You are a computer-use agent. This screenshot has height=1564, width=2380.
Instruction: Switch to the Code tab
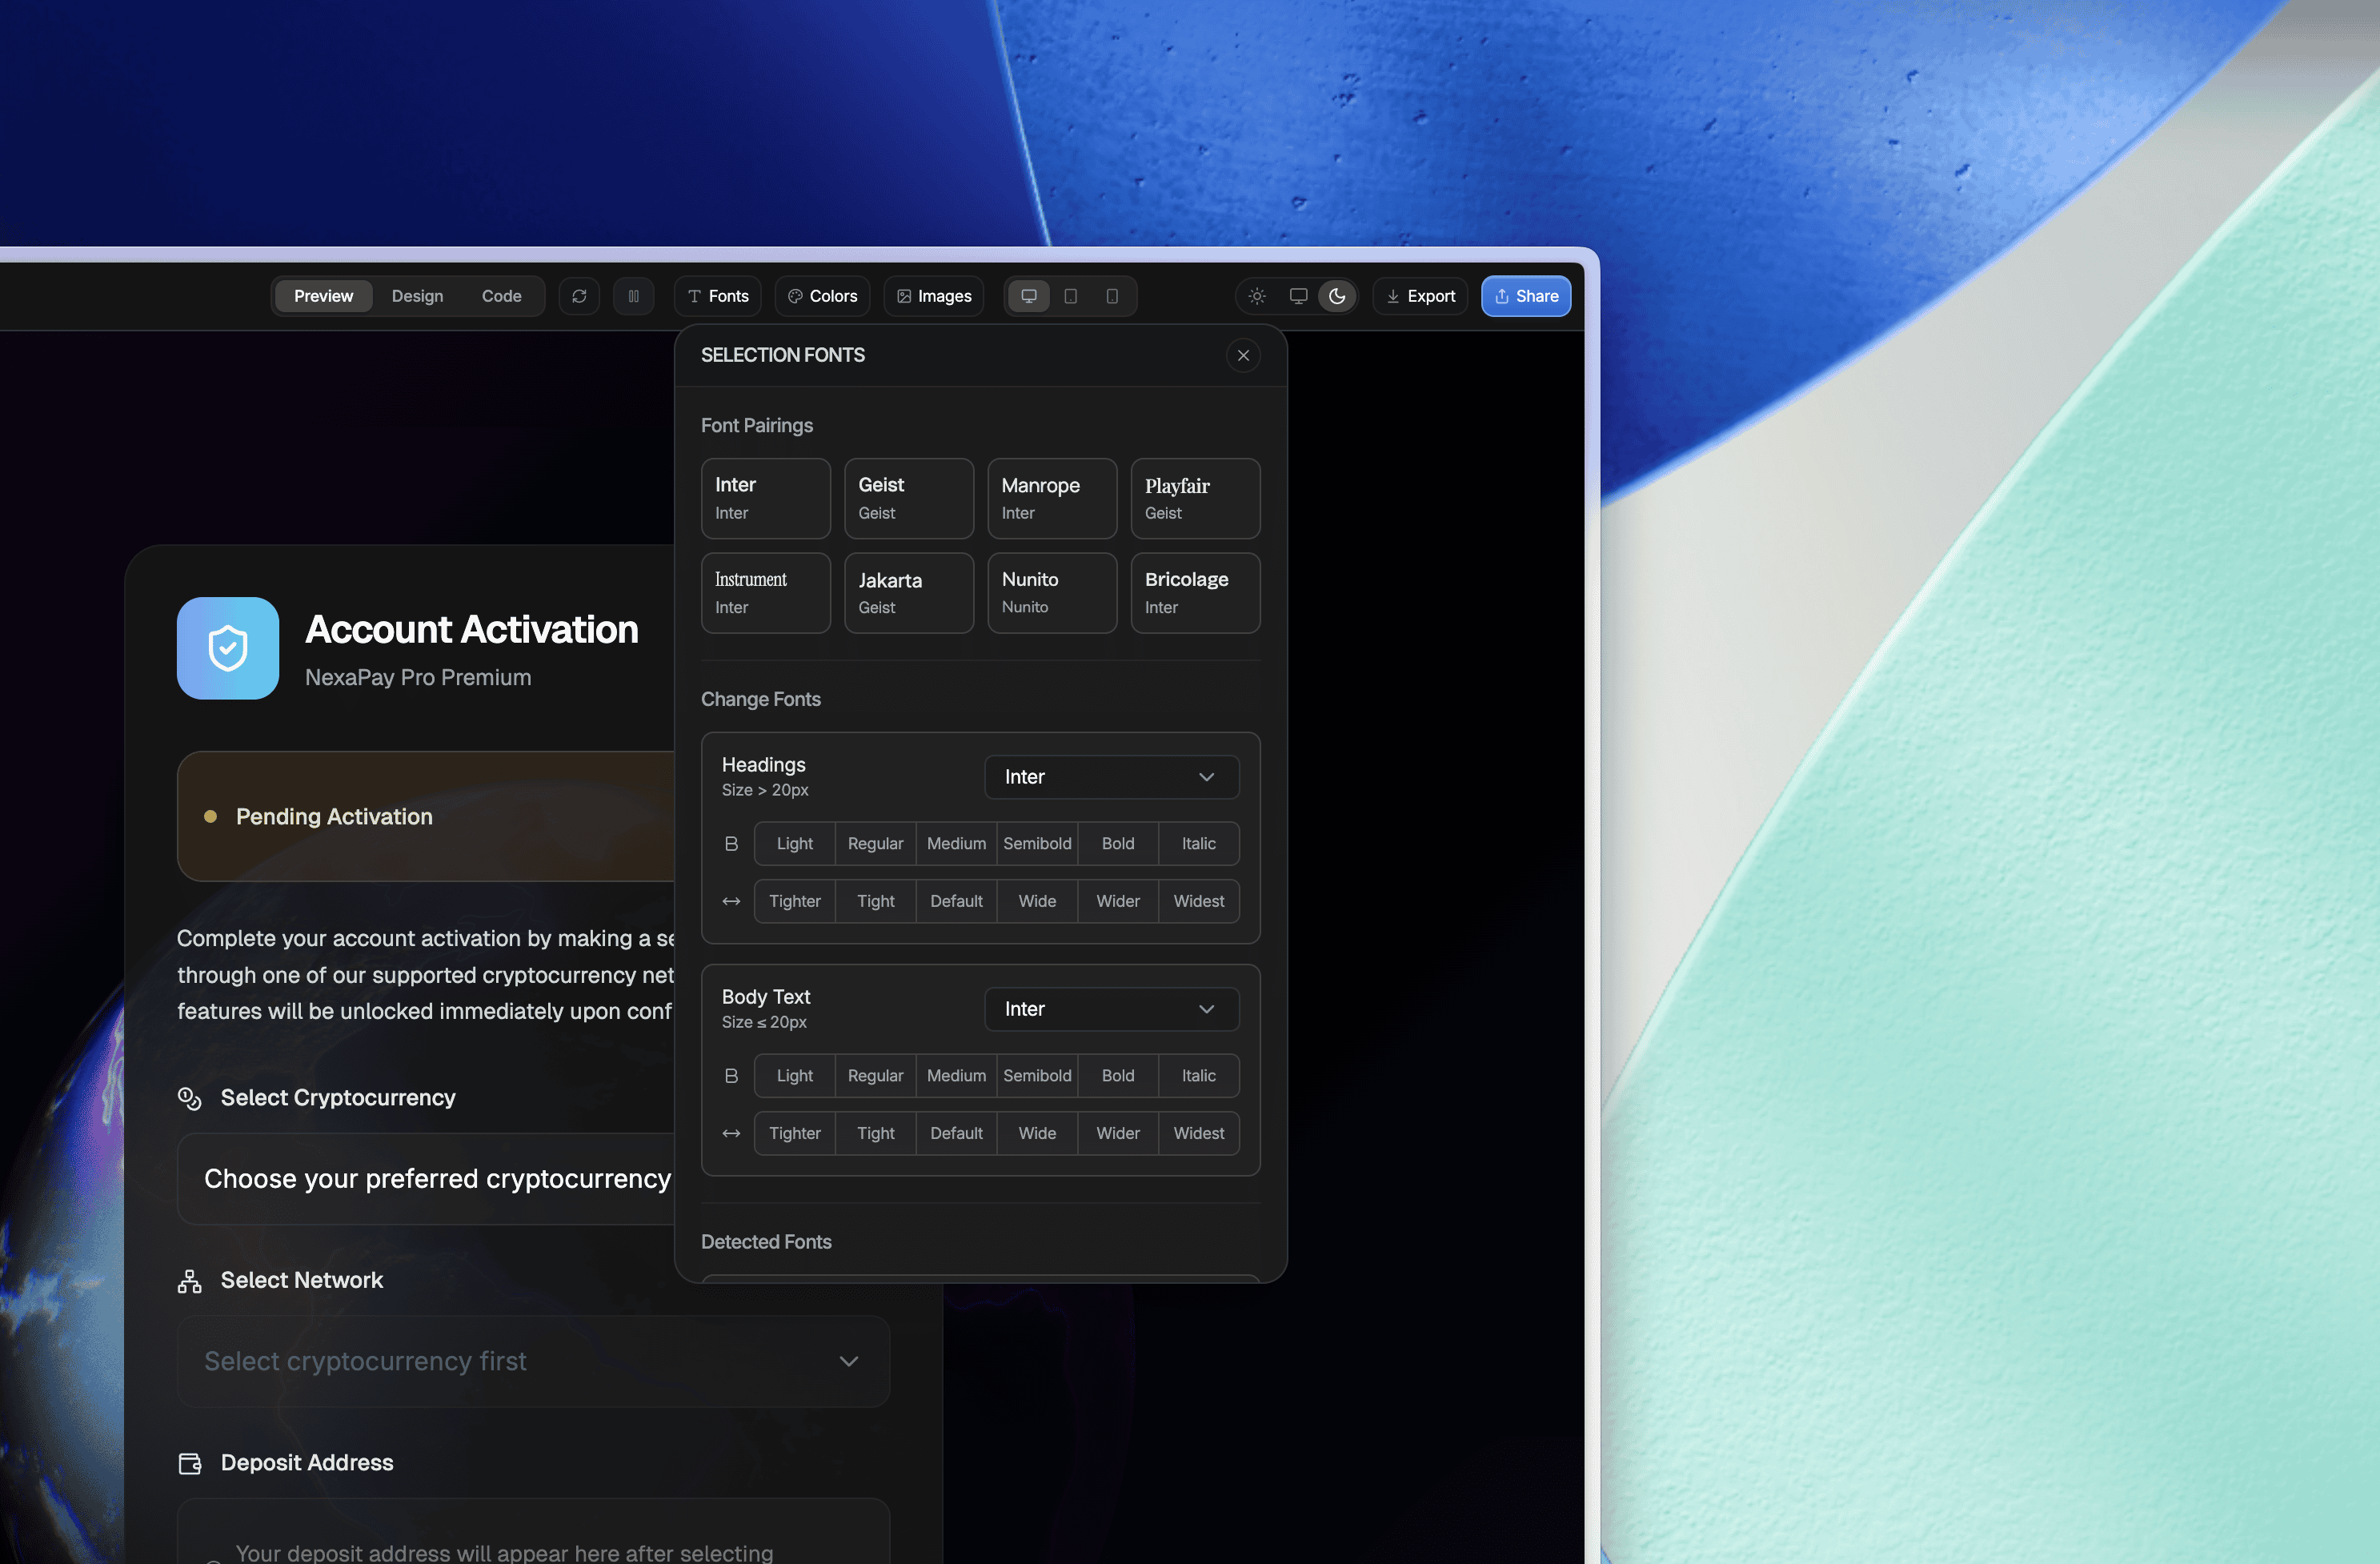[x=501, y=296]
